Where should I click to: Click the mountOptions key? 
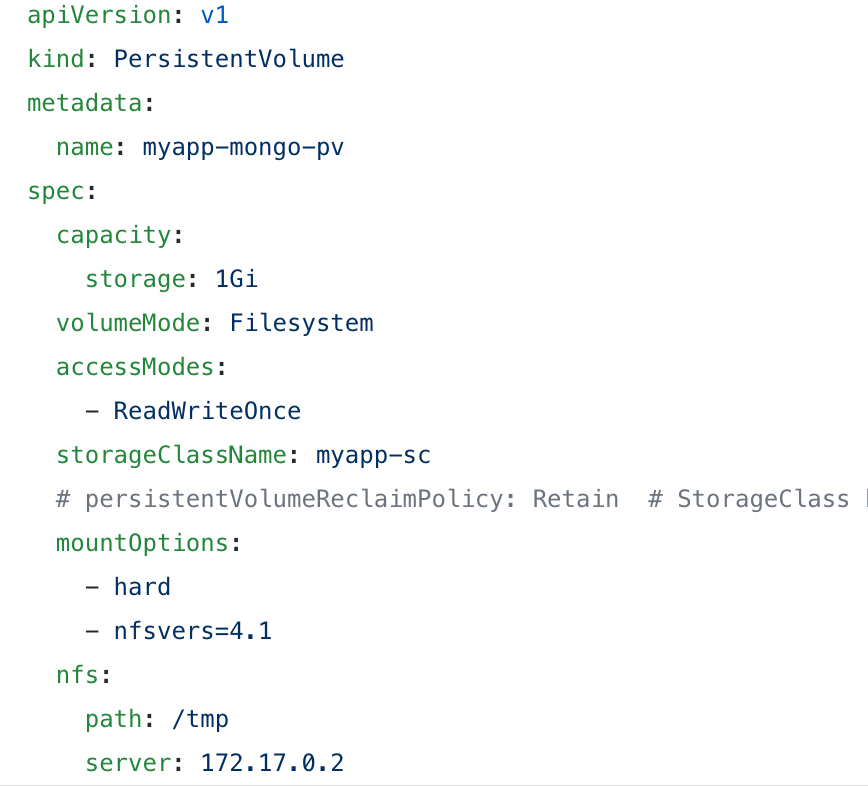point(142,543)
